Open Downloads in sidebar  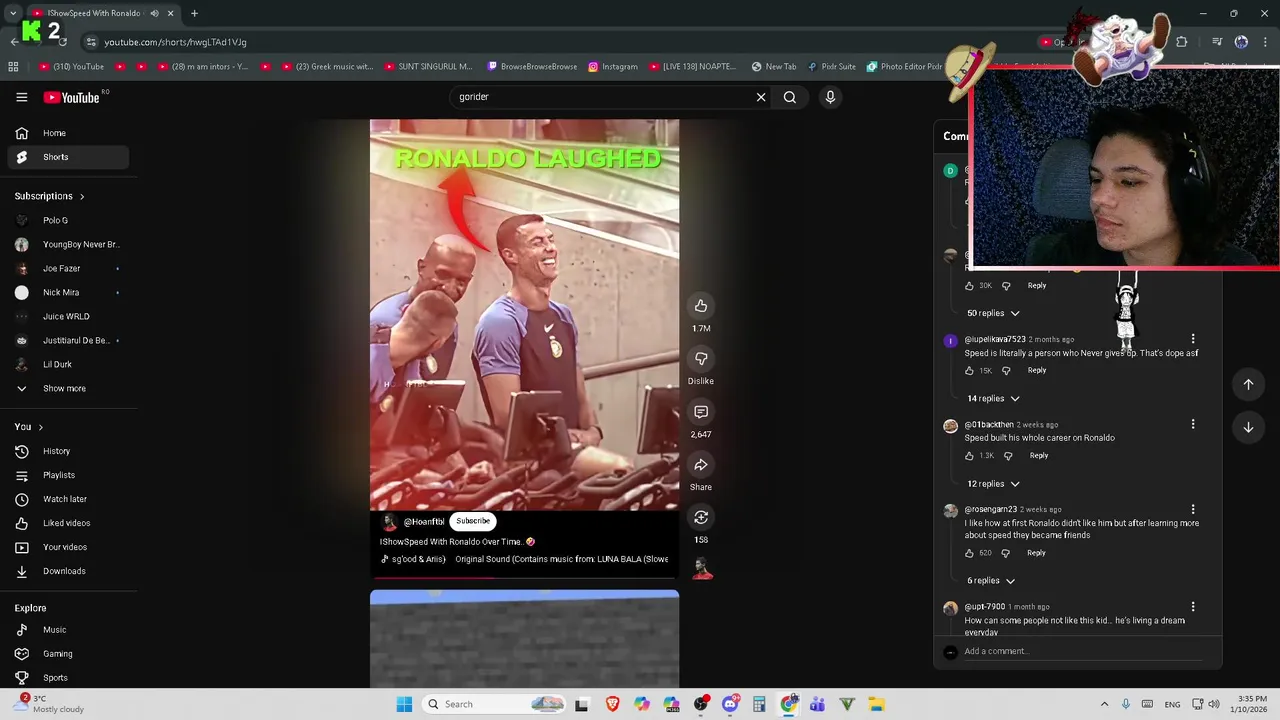point(68,571)
